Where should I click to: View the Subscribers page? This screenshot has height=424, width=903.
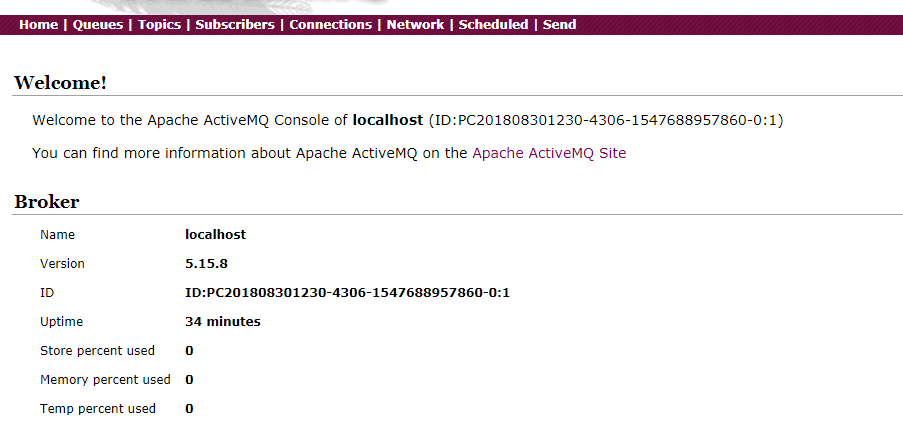(x=235, y=25)
